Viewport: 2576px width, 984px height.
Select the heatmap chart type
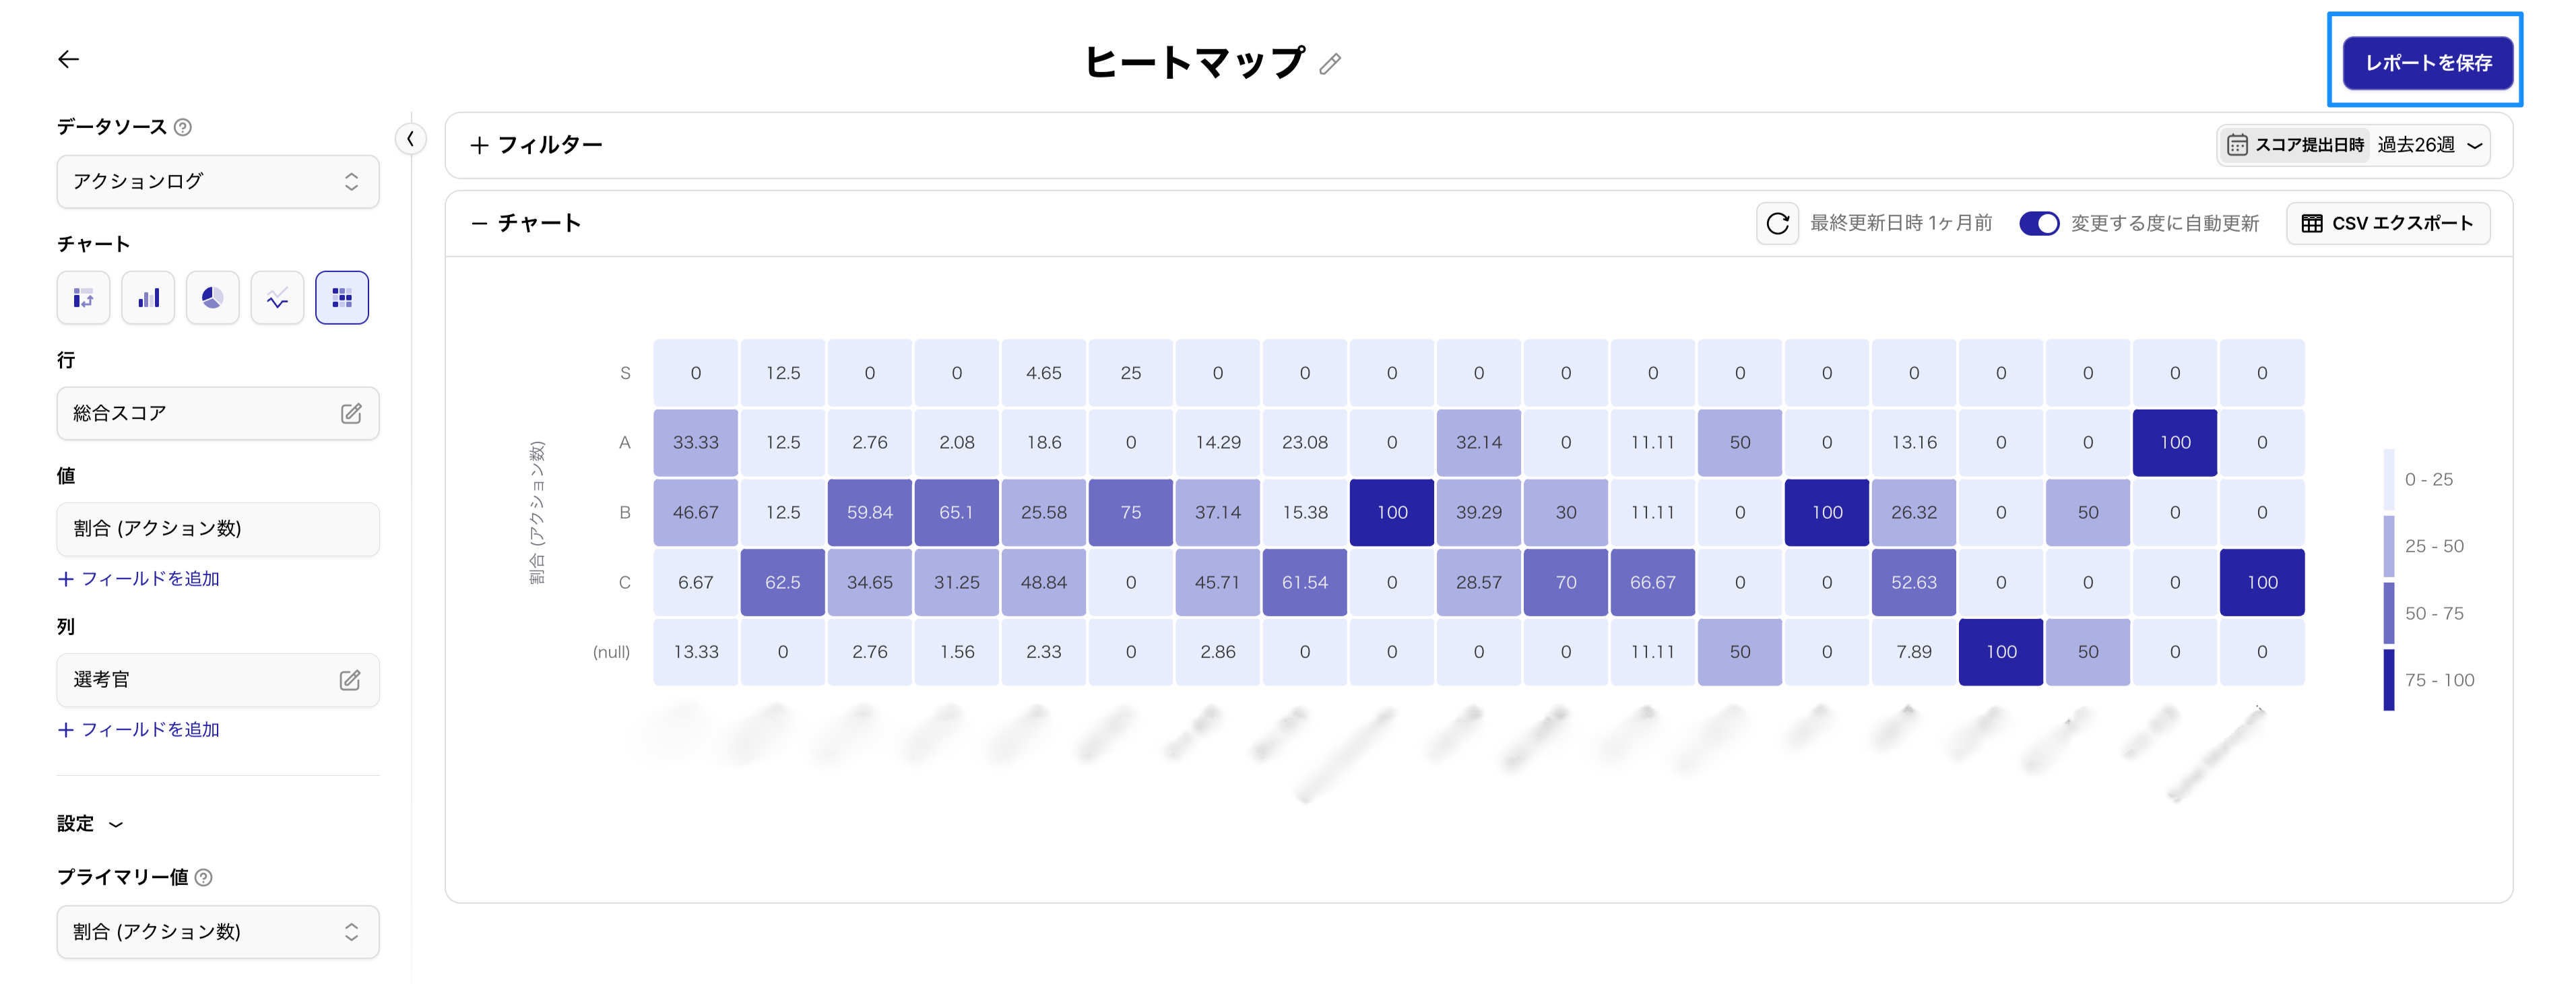pos(342,298)
